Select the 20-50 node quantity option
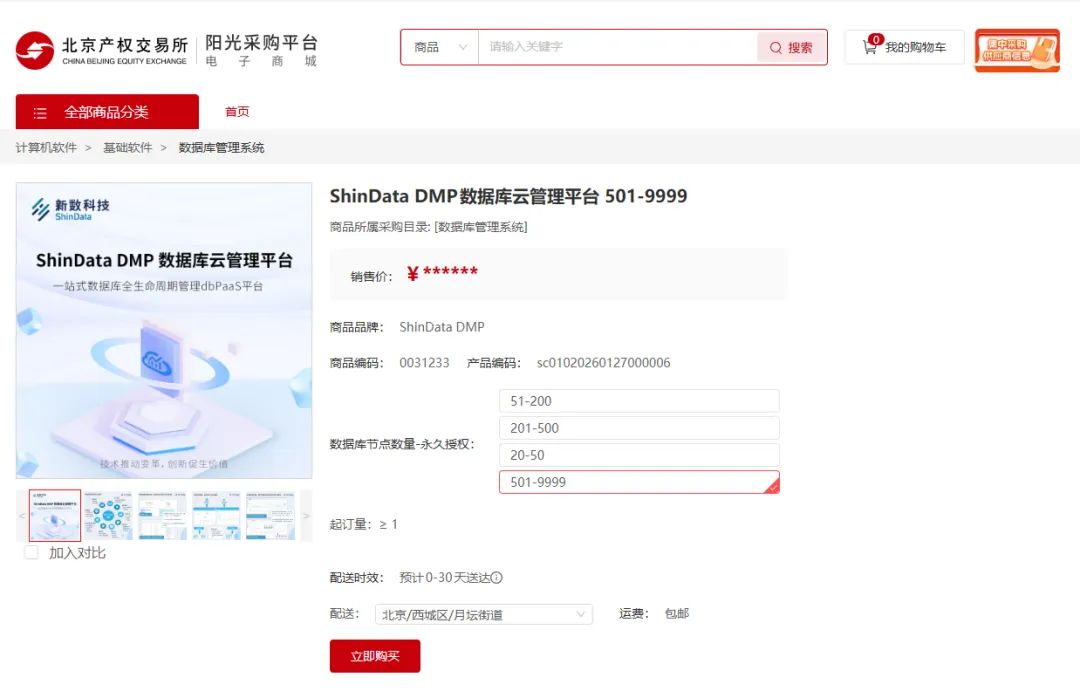Viewport: 1080px width, 691px height. tap(639, 455)
